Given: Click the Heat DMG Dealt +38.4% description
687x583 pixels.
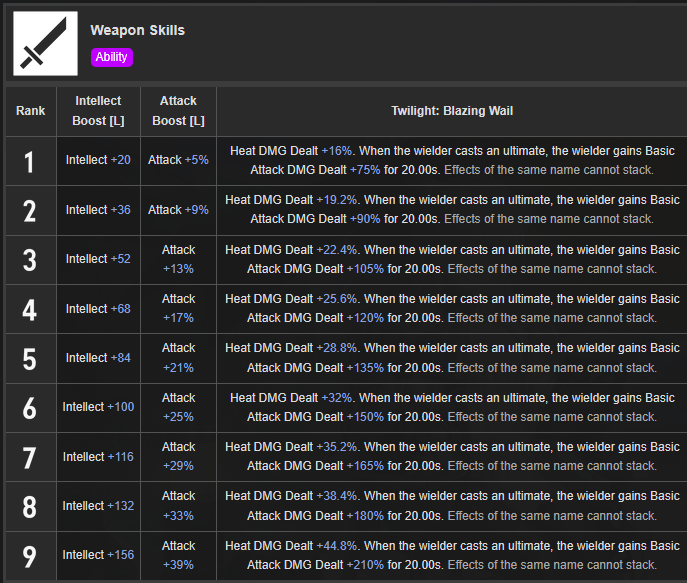Looking at the screenshot, I should point(452,506).
